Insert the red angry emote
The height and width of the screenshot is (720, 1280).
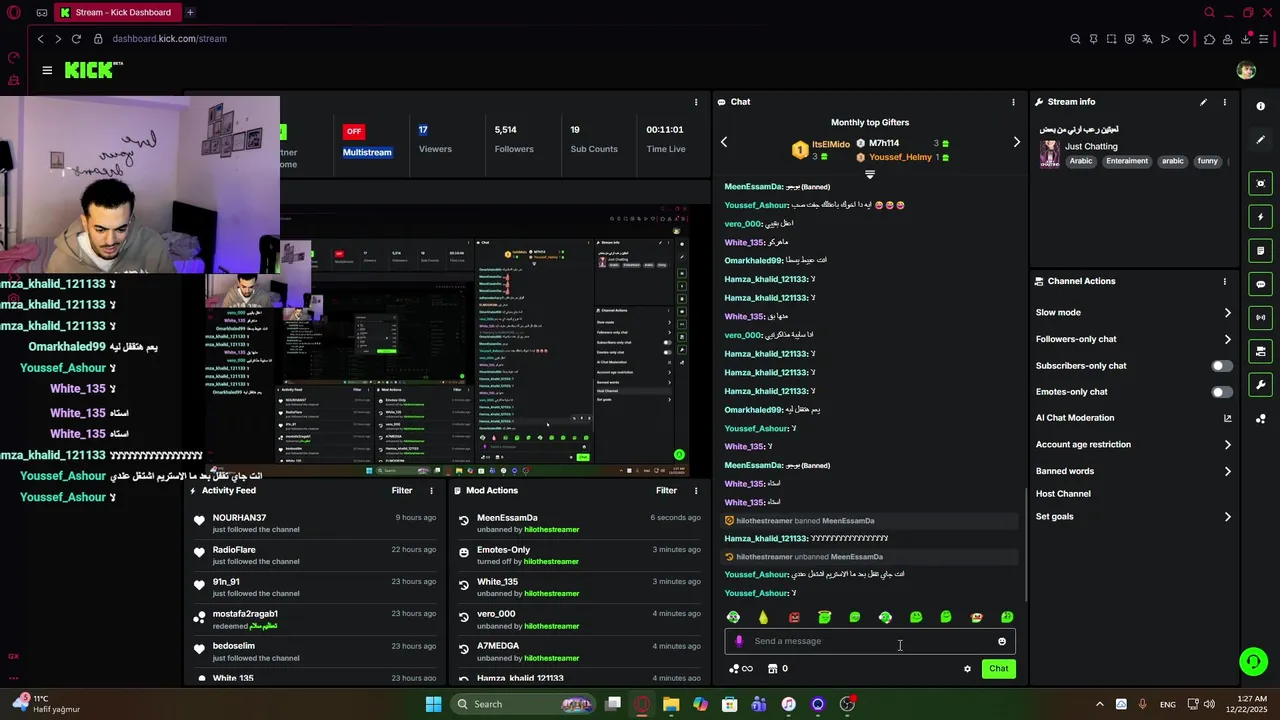pos(794,617)
